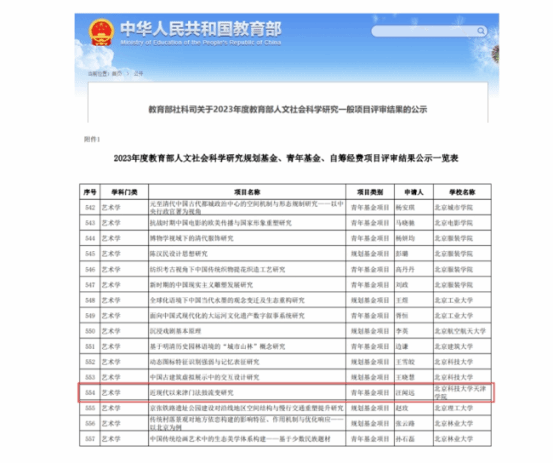The width and height of the screenshot is (554, 463).
Task: Click the Ministry of Education English subtitle
Action: (201, 42)
